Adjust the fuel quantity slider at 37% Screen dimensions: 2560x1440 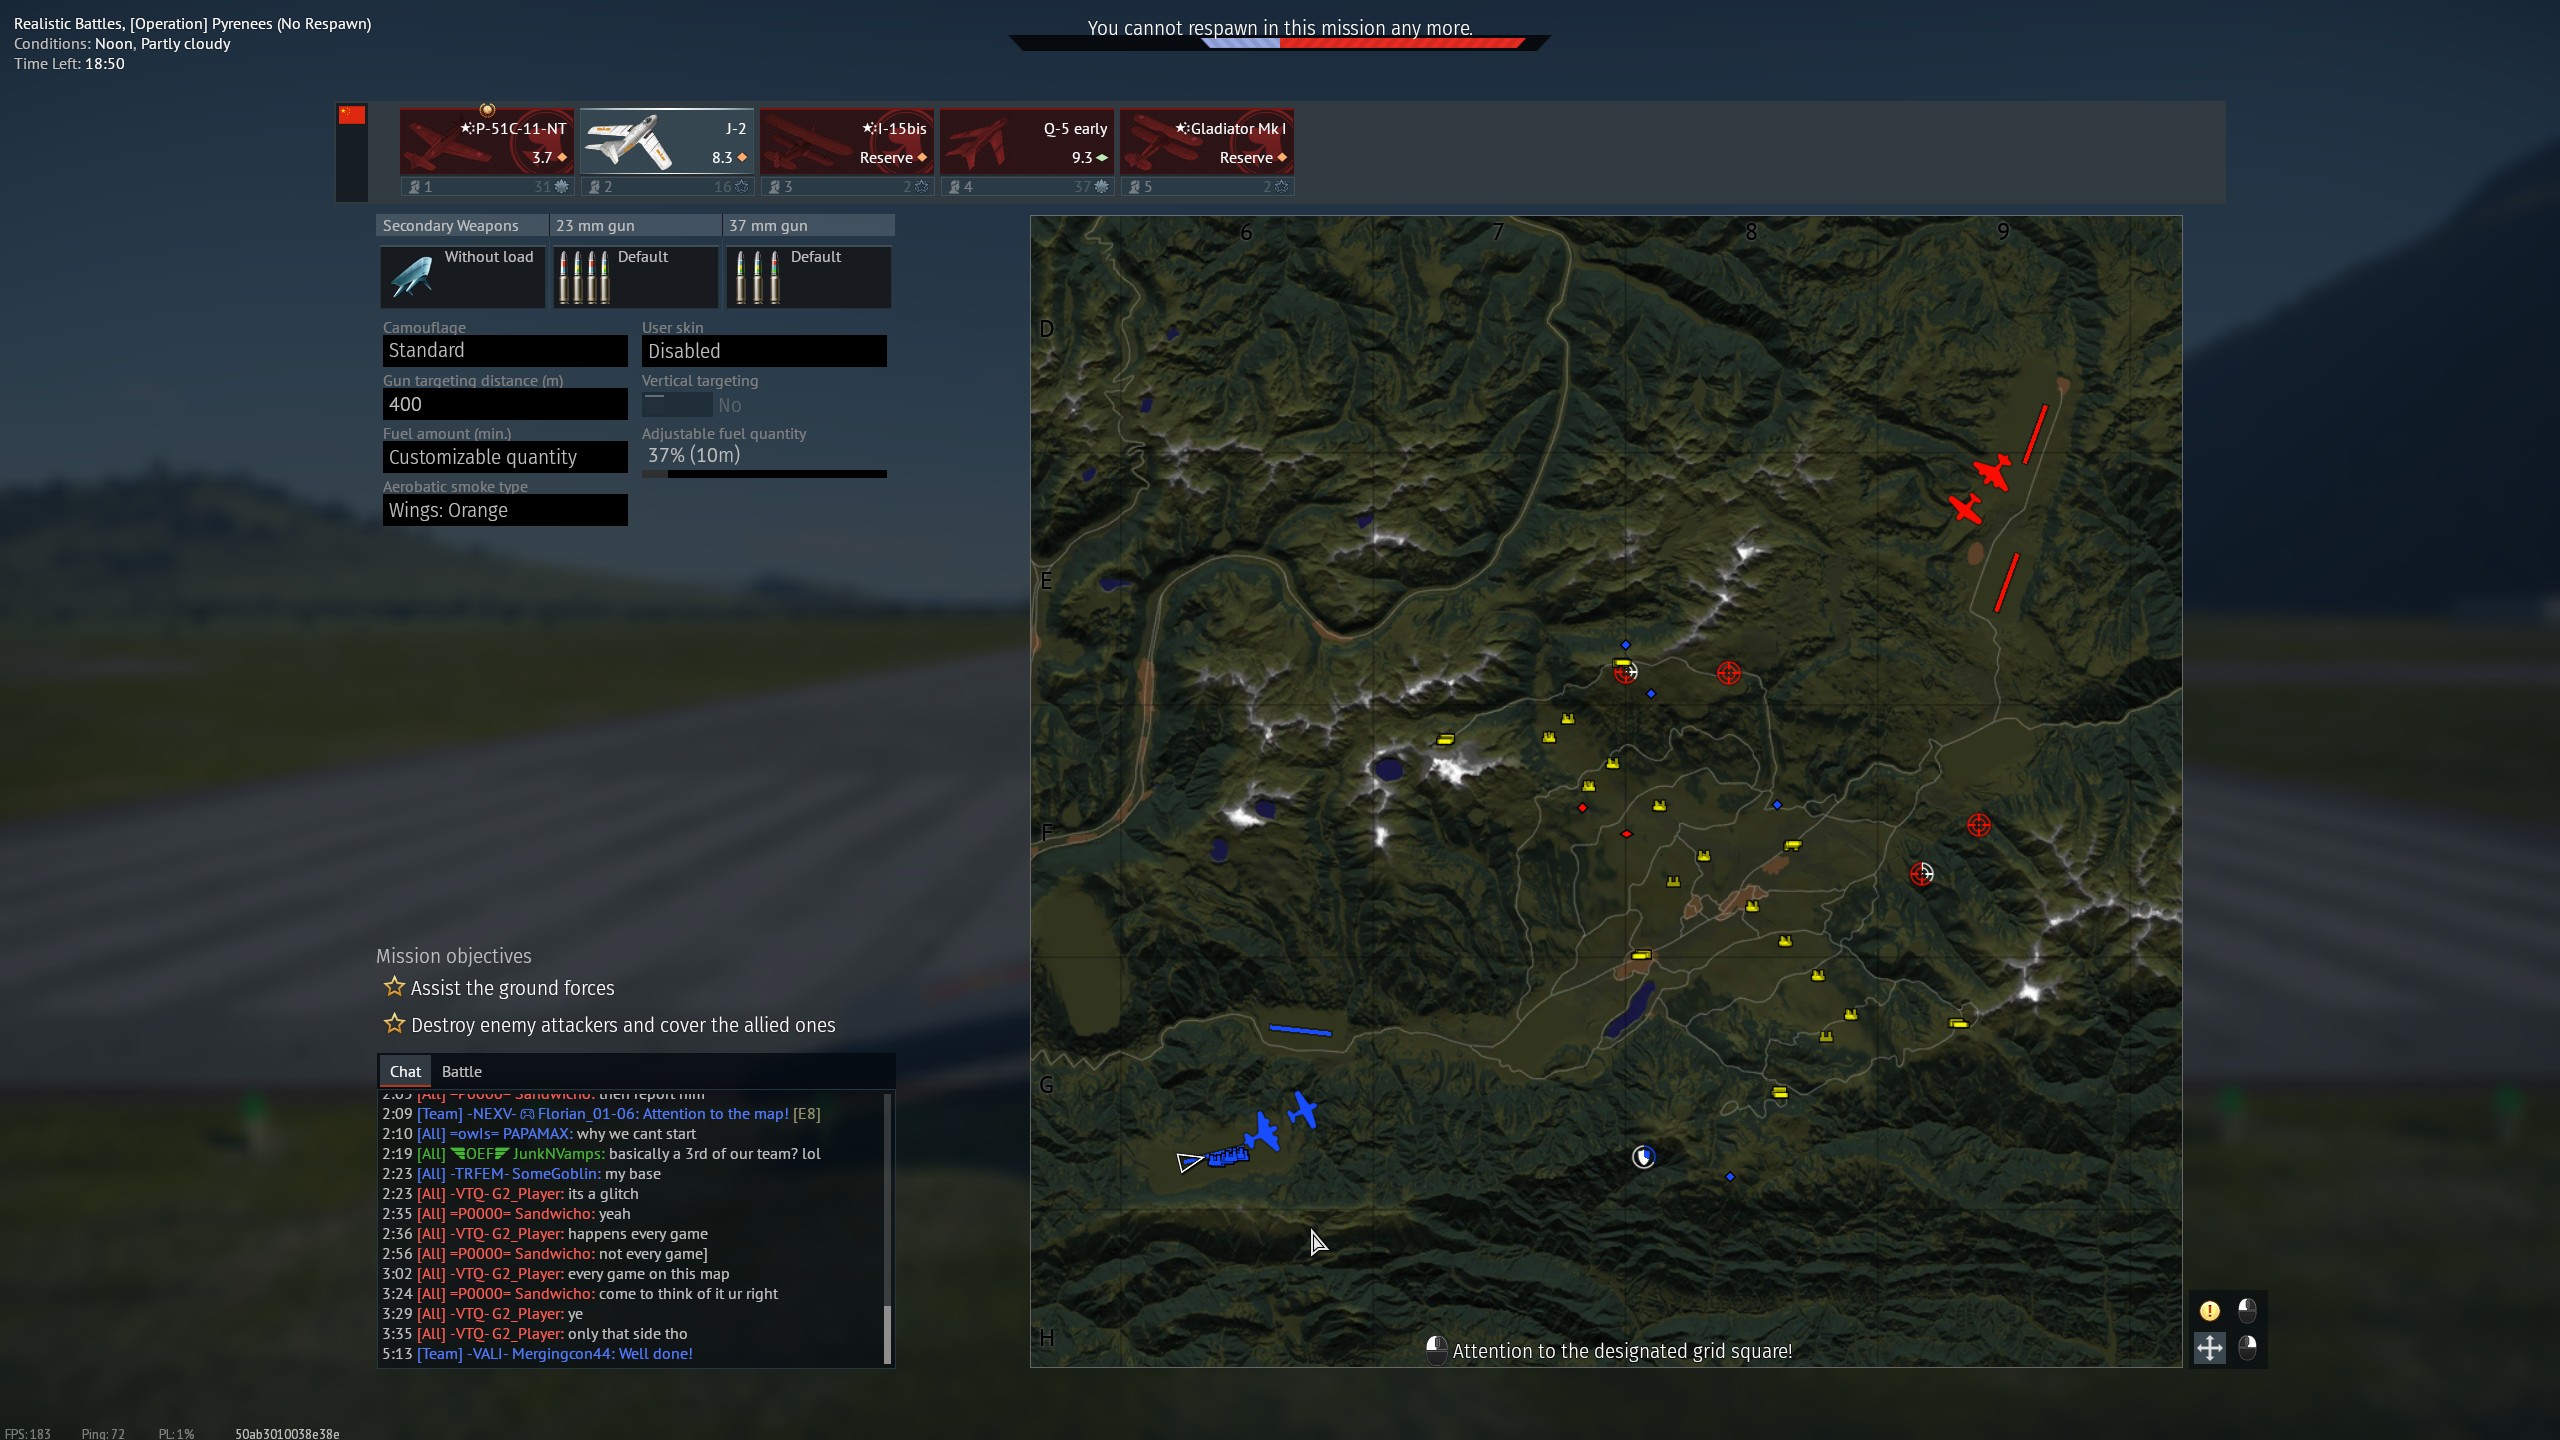click(x=764, y=474)
